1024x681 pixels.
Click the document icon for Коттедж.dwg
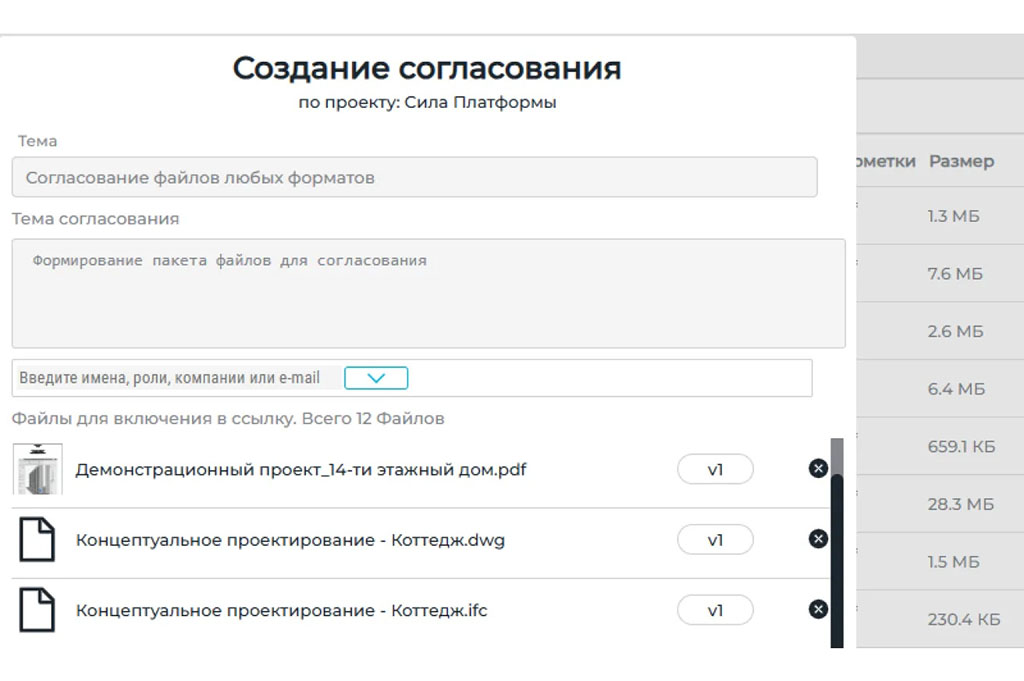[38, 540]
